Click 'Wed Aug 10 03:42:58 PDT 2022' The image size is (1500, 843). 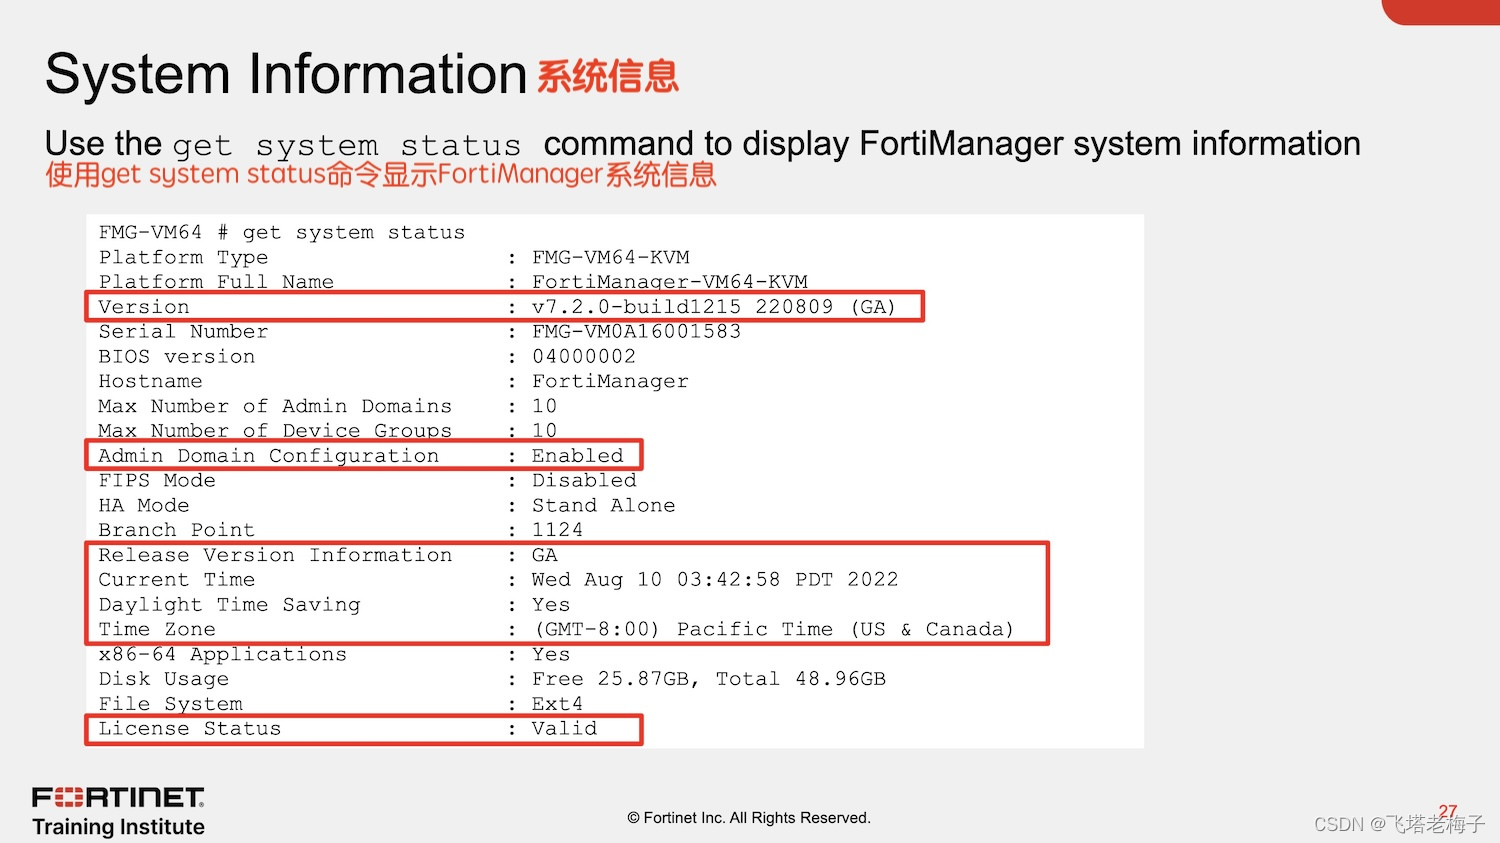click(715, 580)
